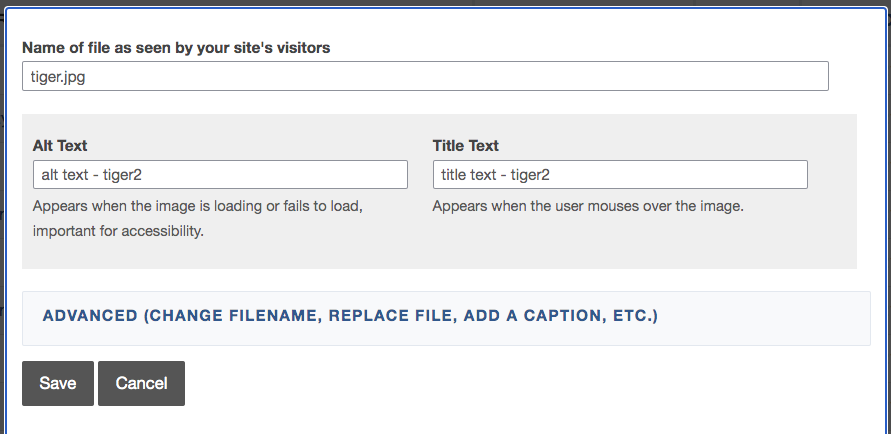Image resolution: width=891 pixels, height=434 pixels.
Task: Click the mouse-over help text under Title Text
Action: coord(588,206)
